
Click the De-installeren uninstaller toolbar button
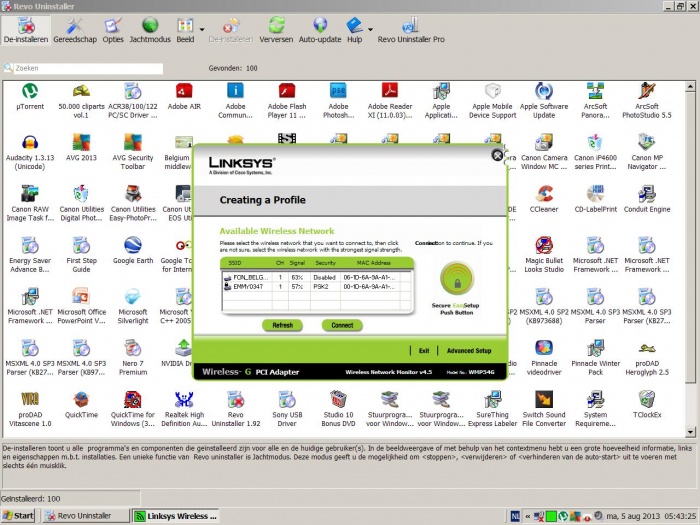point(26,30)
